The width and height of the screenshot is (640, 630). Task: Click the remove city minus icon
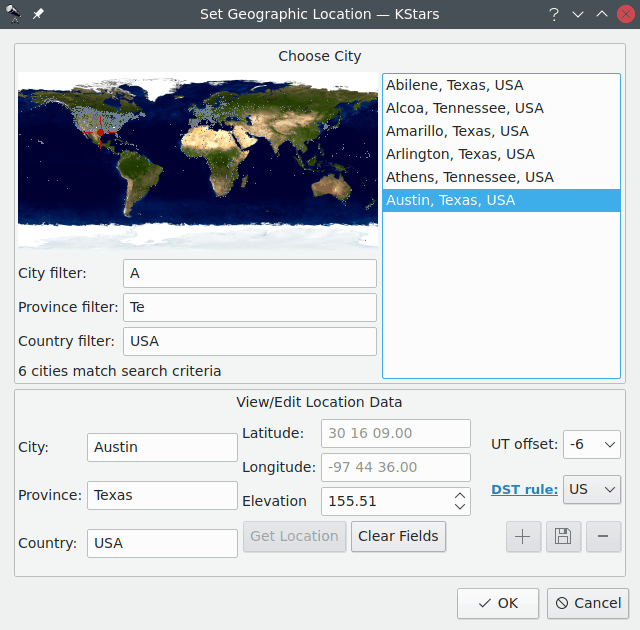pos(603,537)
